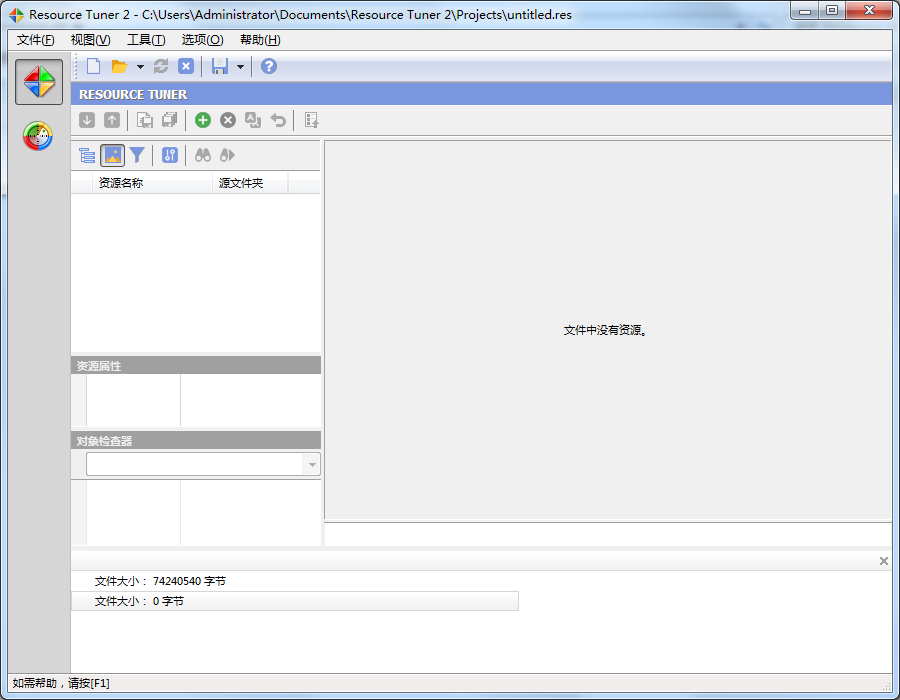Toggle the image thumbnail view button

pyautogui.click(x=112, y=155)
